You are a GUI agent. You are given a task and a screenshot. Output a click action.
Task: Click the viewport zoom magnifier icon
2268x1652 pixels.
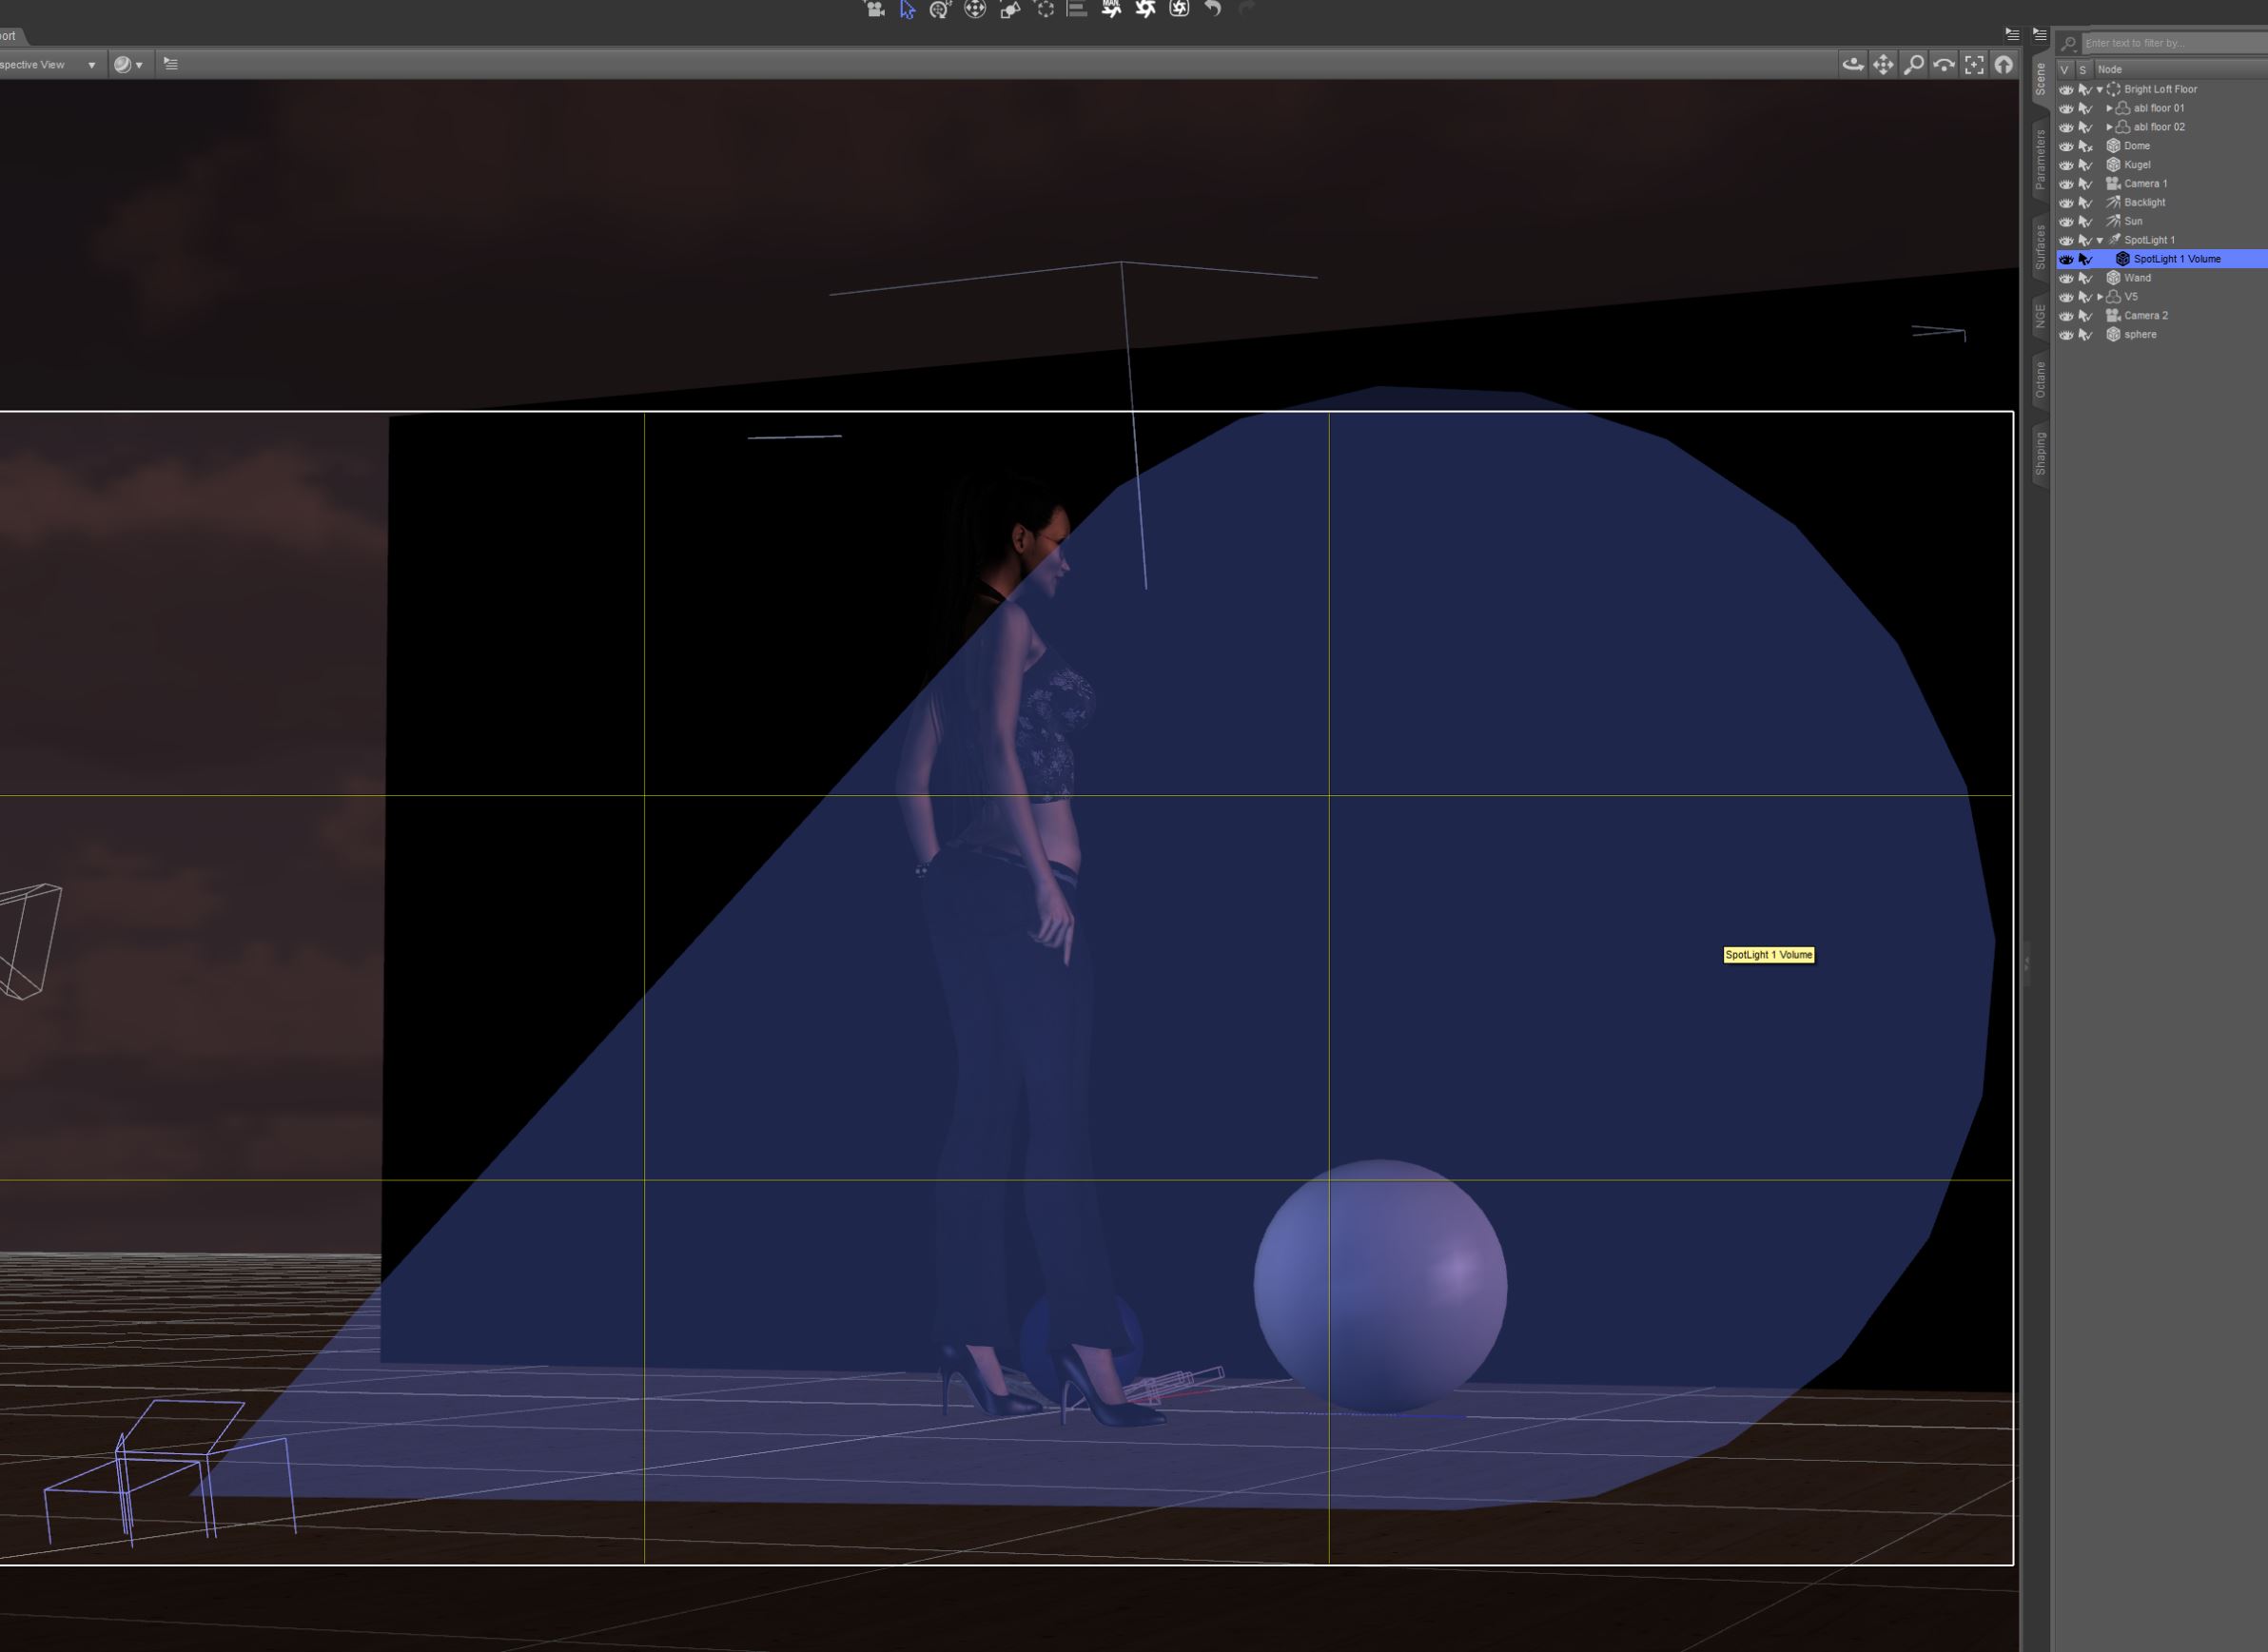[1913, 64]
